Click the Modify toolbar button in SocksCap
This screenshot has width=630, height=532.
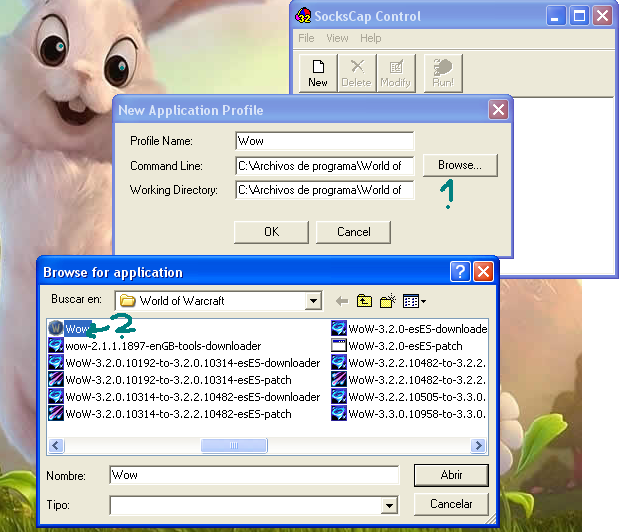coord(395,73)
